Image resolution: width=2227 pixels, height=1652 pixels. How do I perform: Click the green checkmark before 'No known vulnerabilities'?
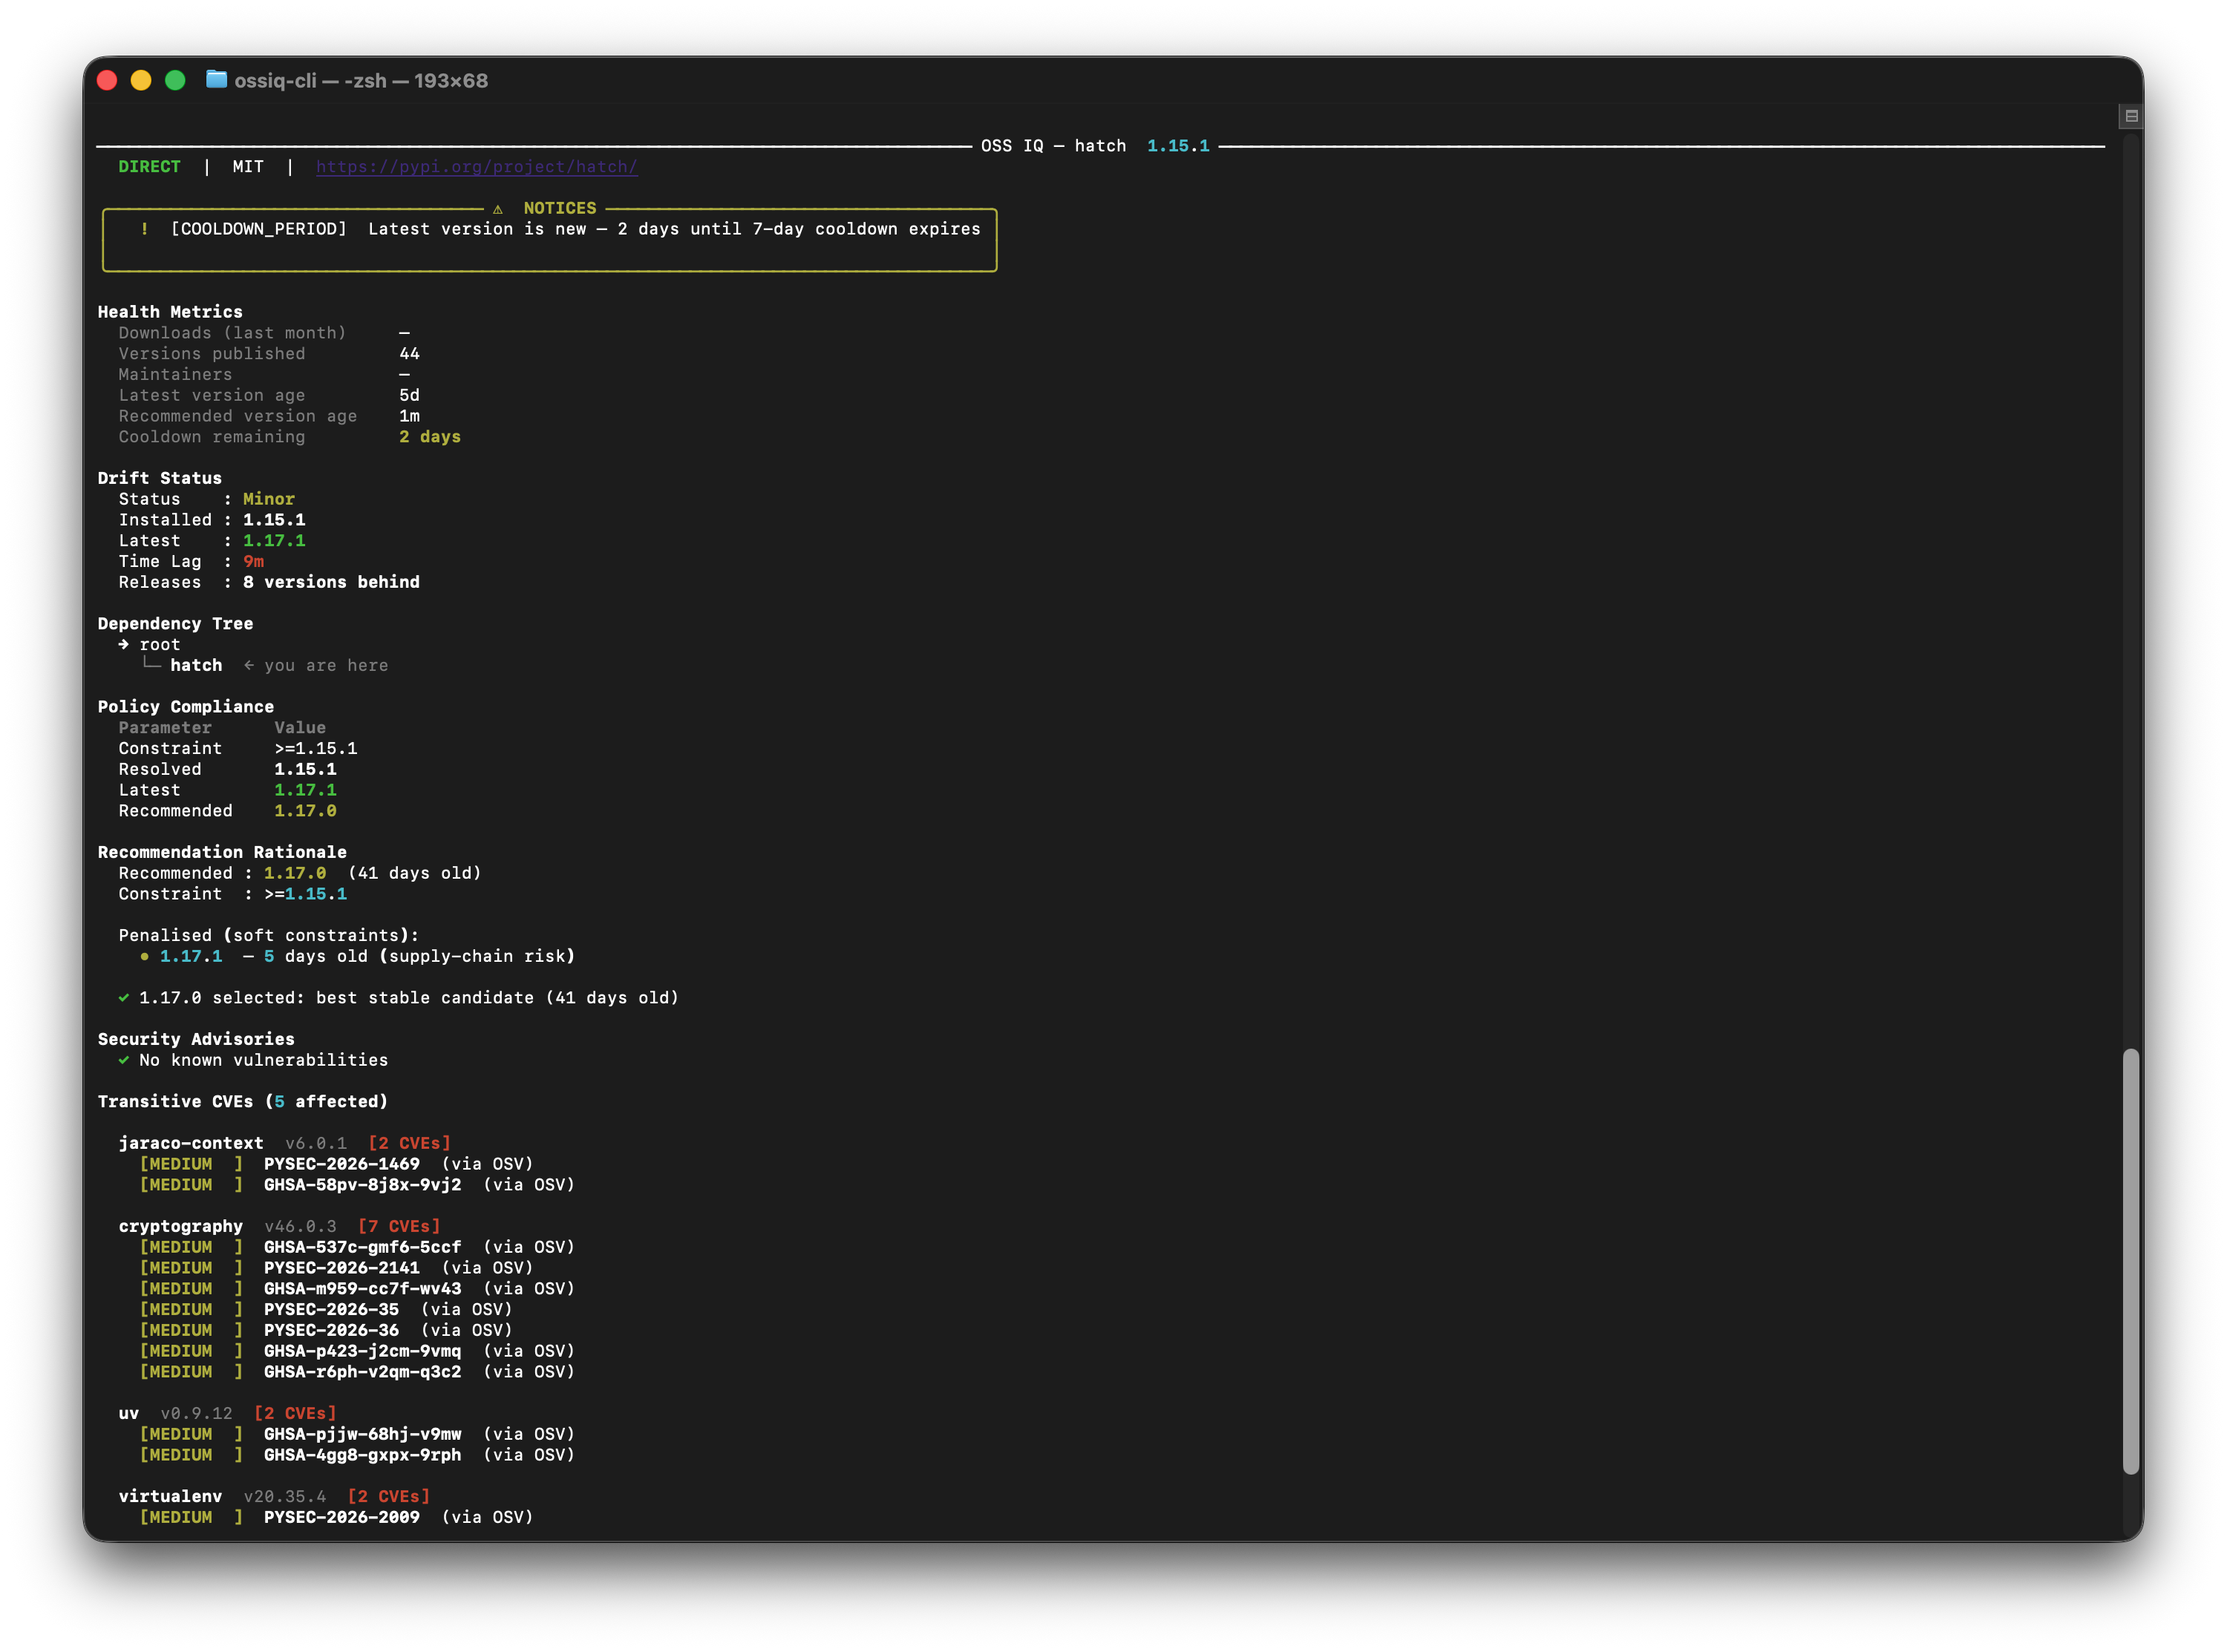124,1060
